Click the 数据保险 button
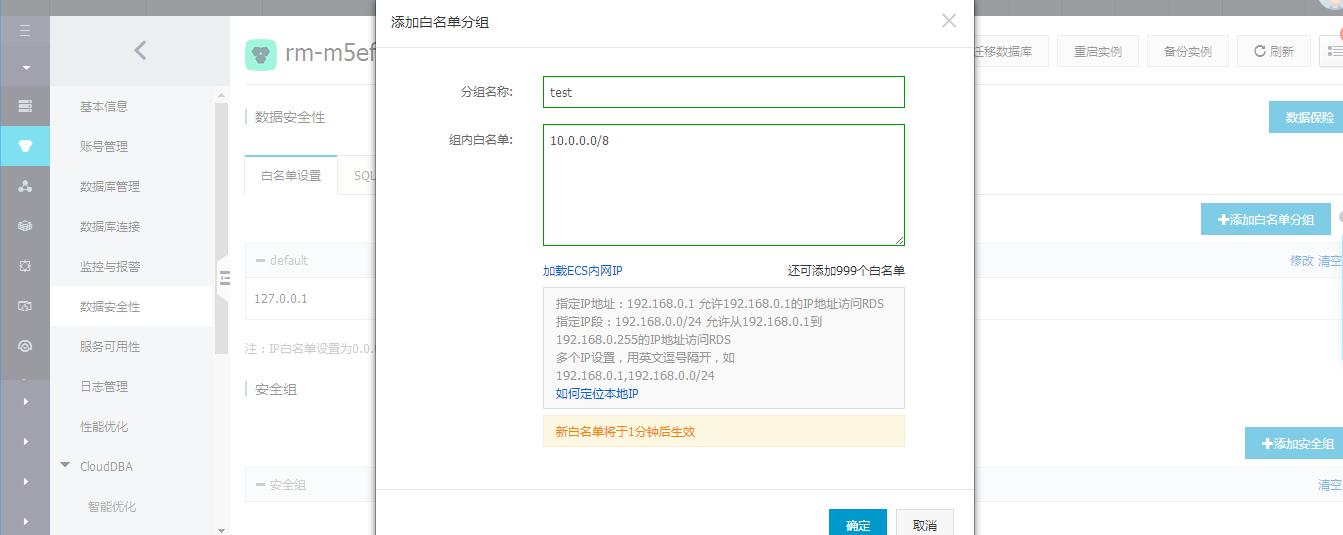Viewport: 1343px width, 535px height. (1306, 117)
